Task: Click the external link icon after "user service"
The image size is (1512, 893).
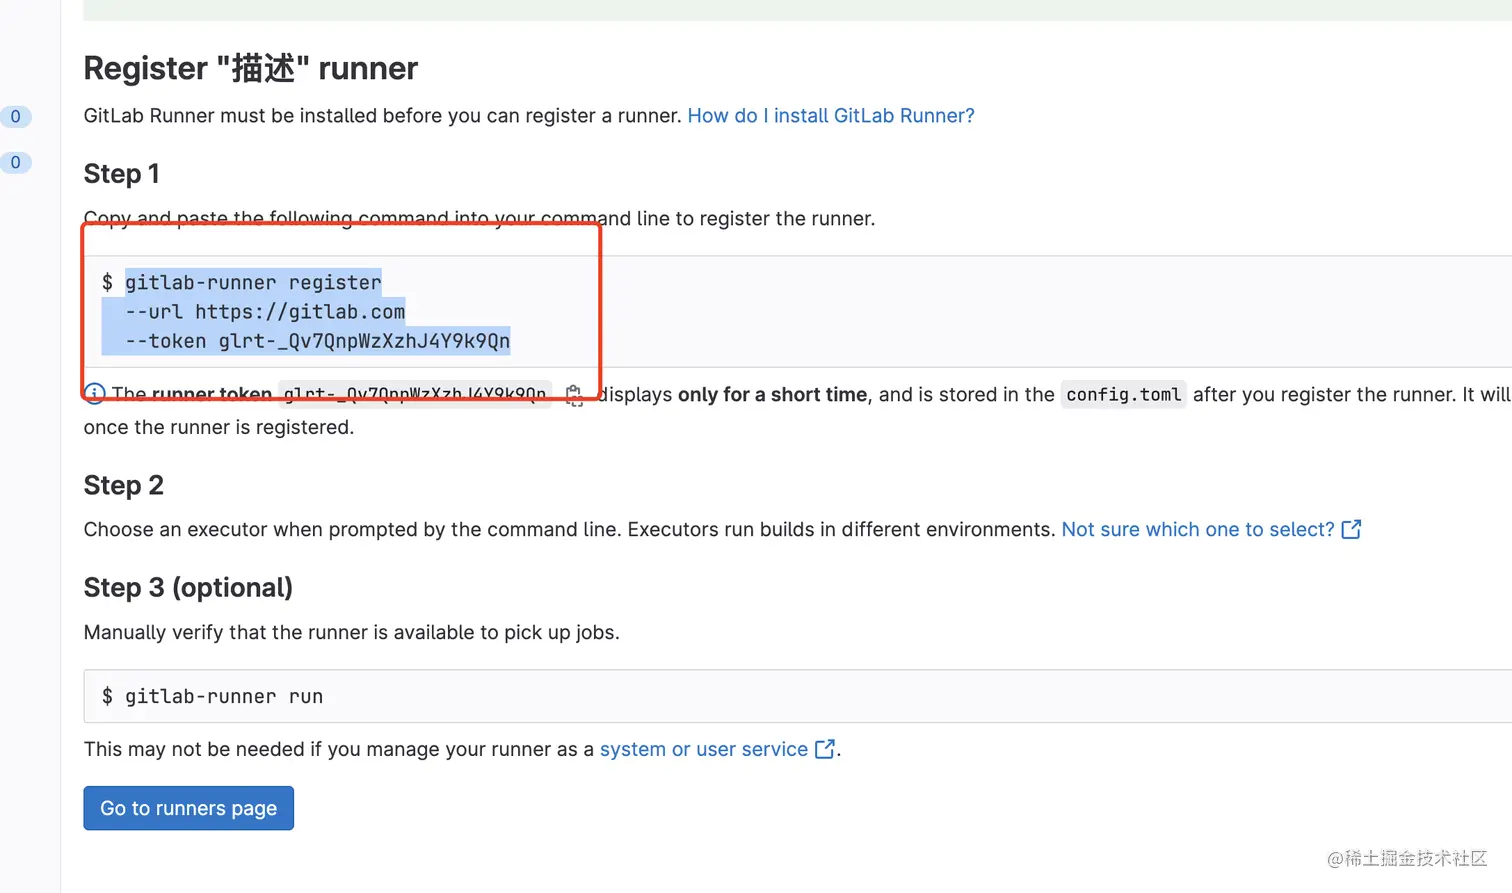Action: (x=824, y=749)
